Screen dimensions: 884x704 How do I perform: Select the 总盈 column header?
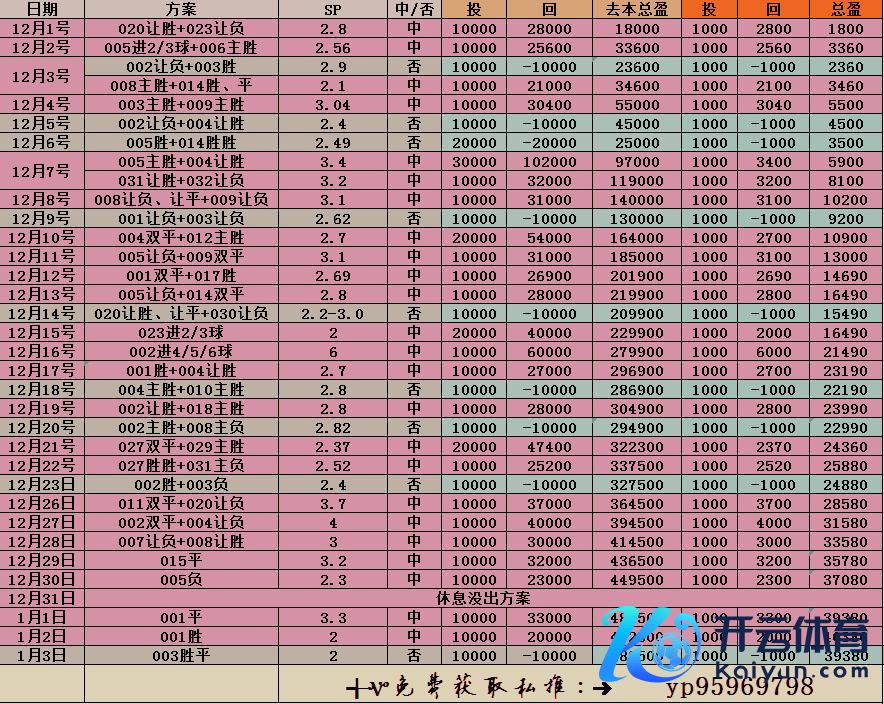coord(846,9)
